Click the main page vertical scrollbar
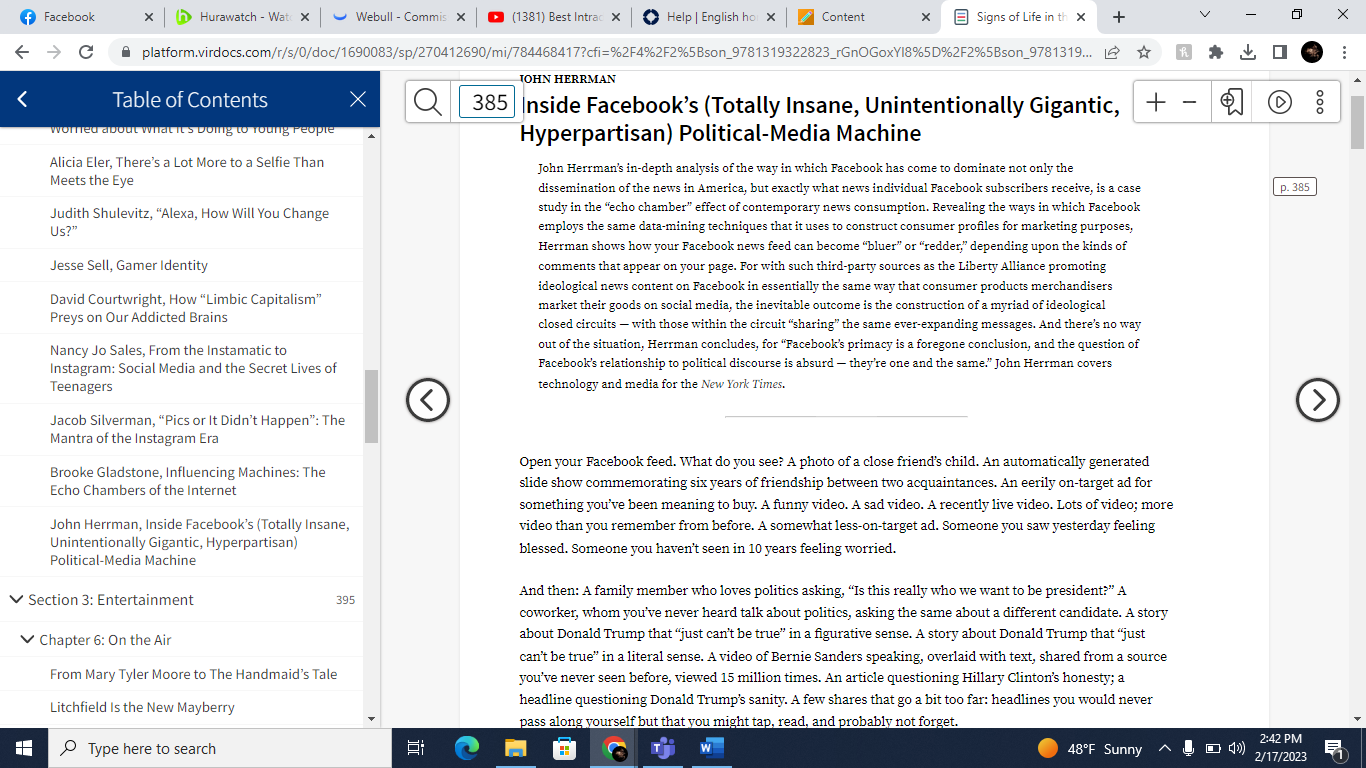This screenshot has width=1366, height=768. (1357, 123)
